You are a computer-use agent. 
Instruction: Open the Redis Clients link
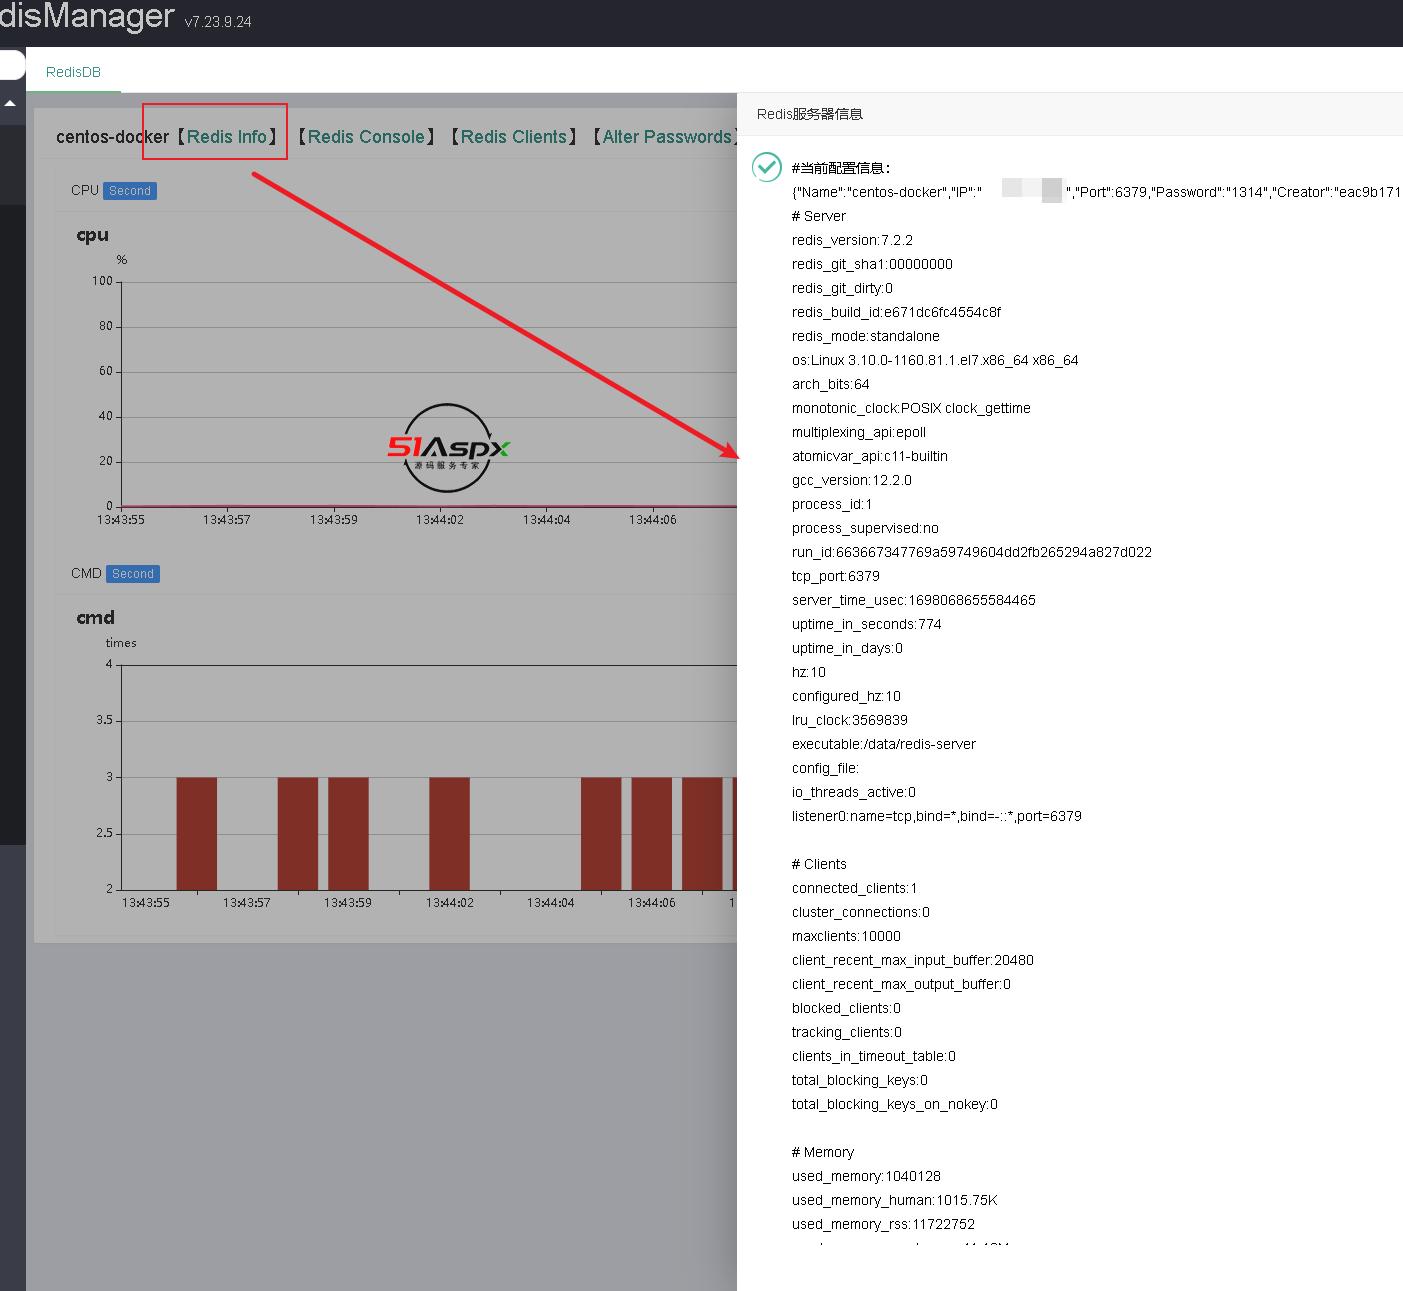click(x=514, y=137)
